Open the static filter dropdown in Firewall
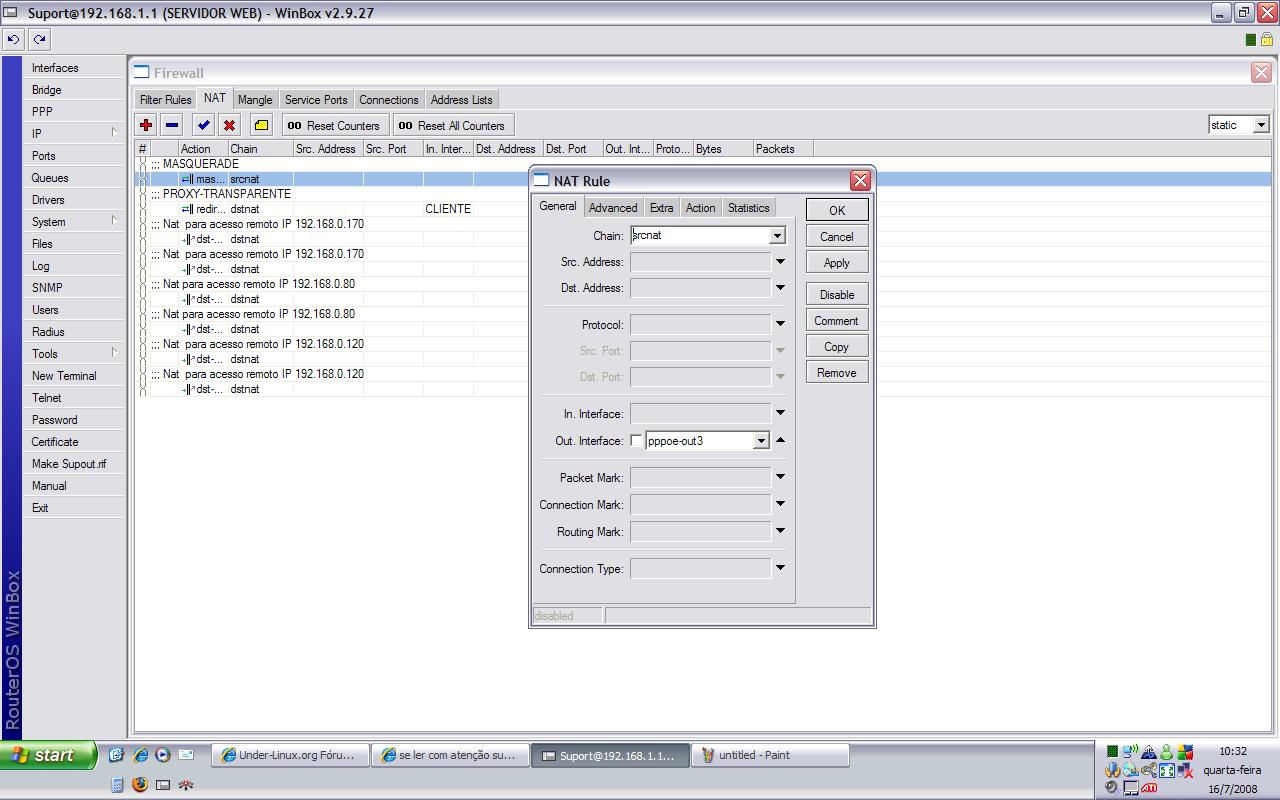Image resolution: width=1280 pixels, height=800 pixels. (x=1261, y=125)
